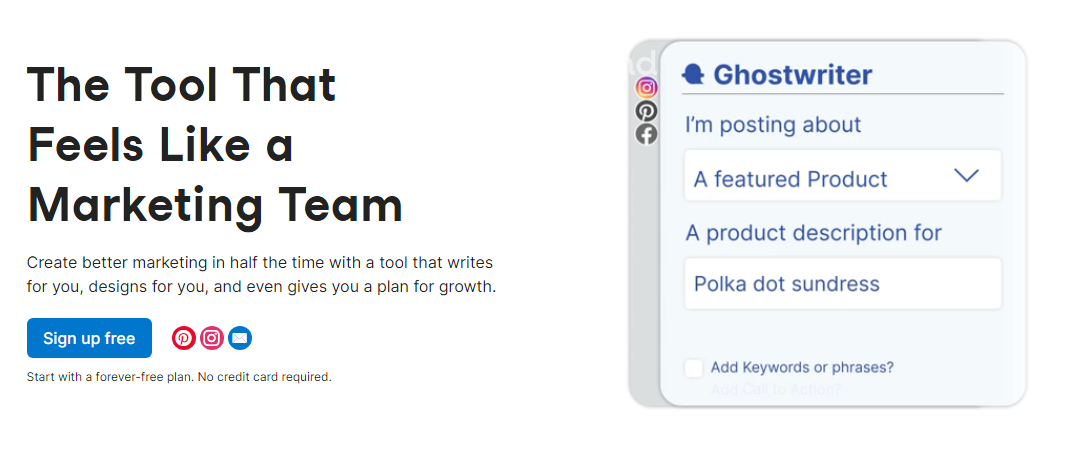
Task: Choose the Facebook icon in Ghostwriter sidebar
Action: pos(646,134)
